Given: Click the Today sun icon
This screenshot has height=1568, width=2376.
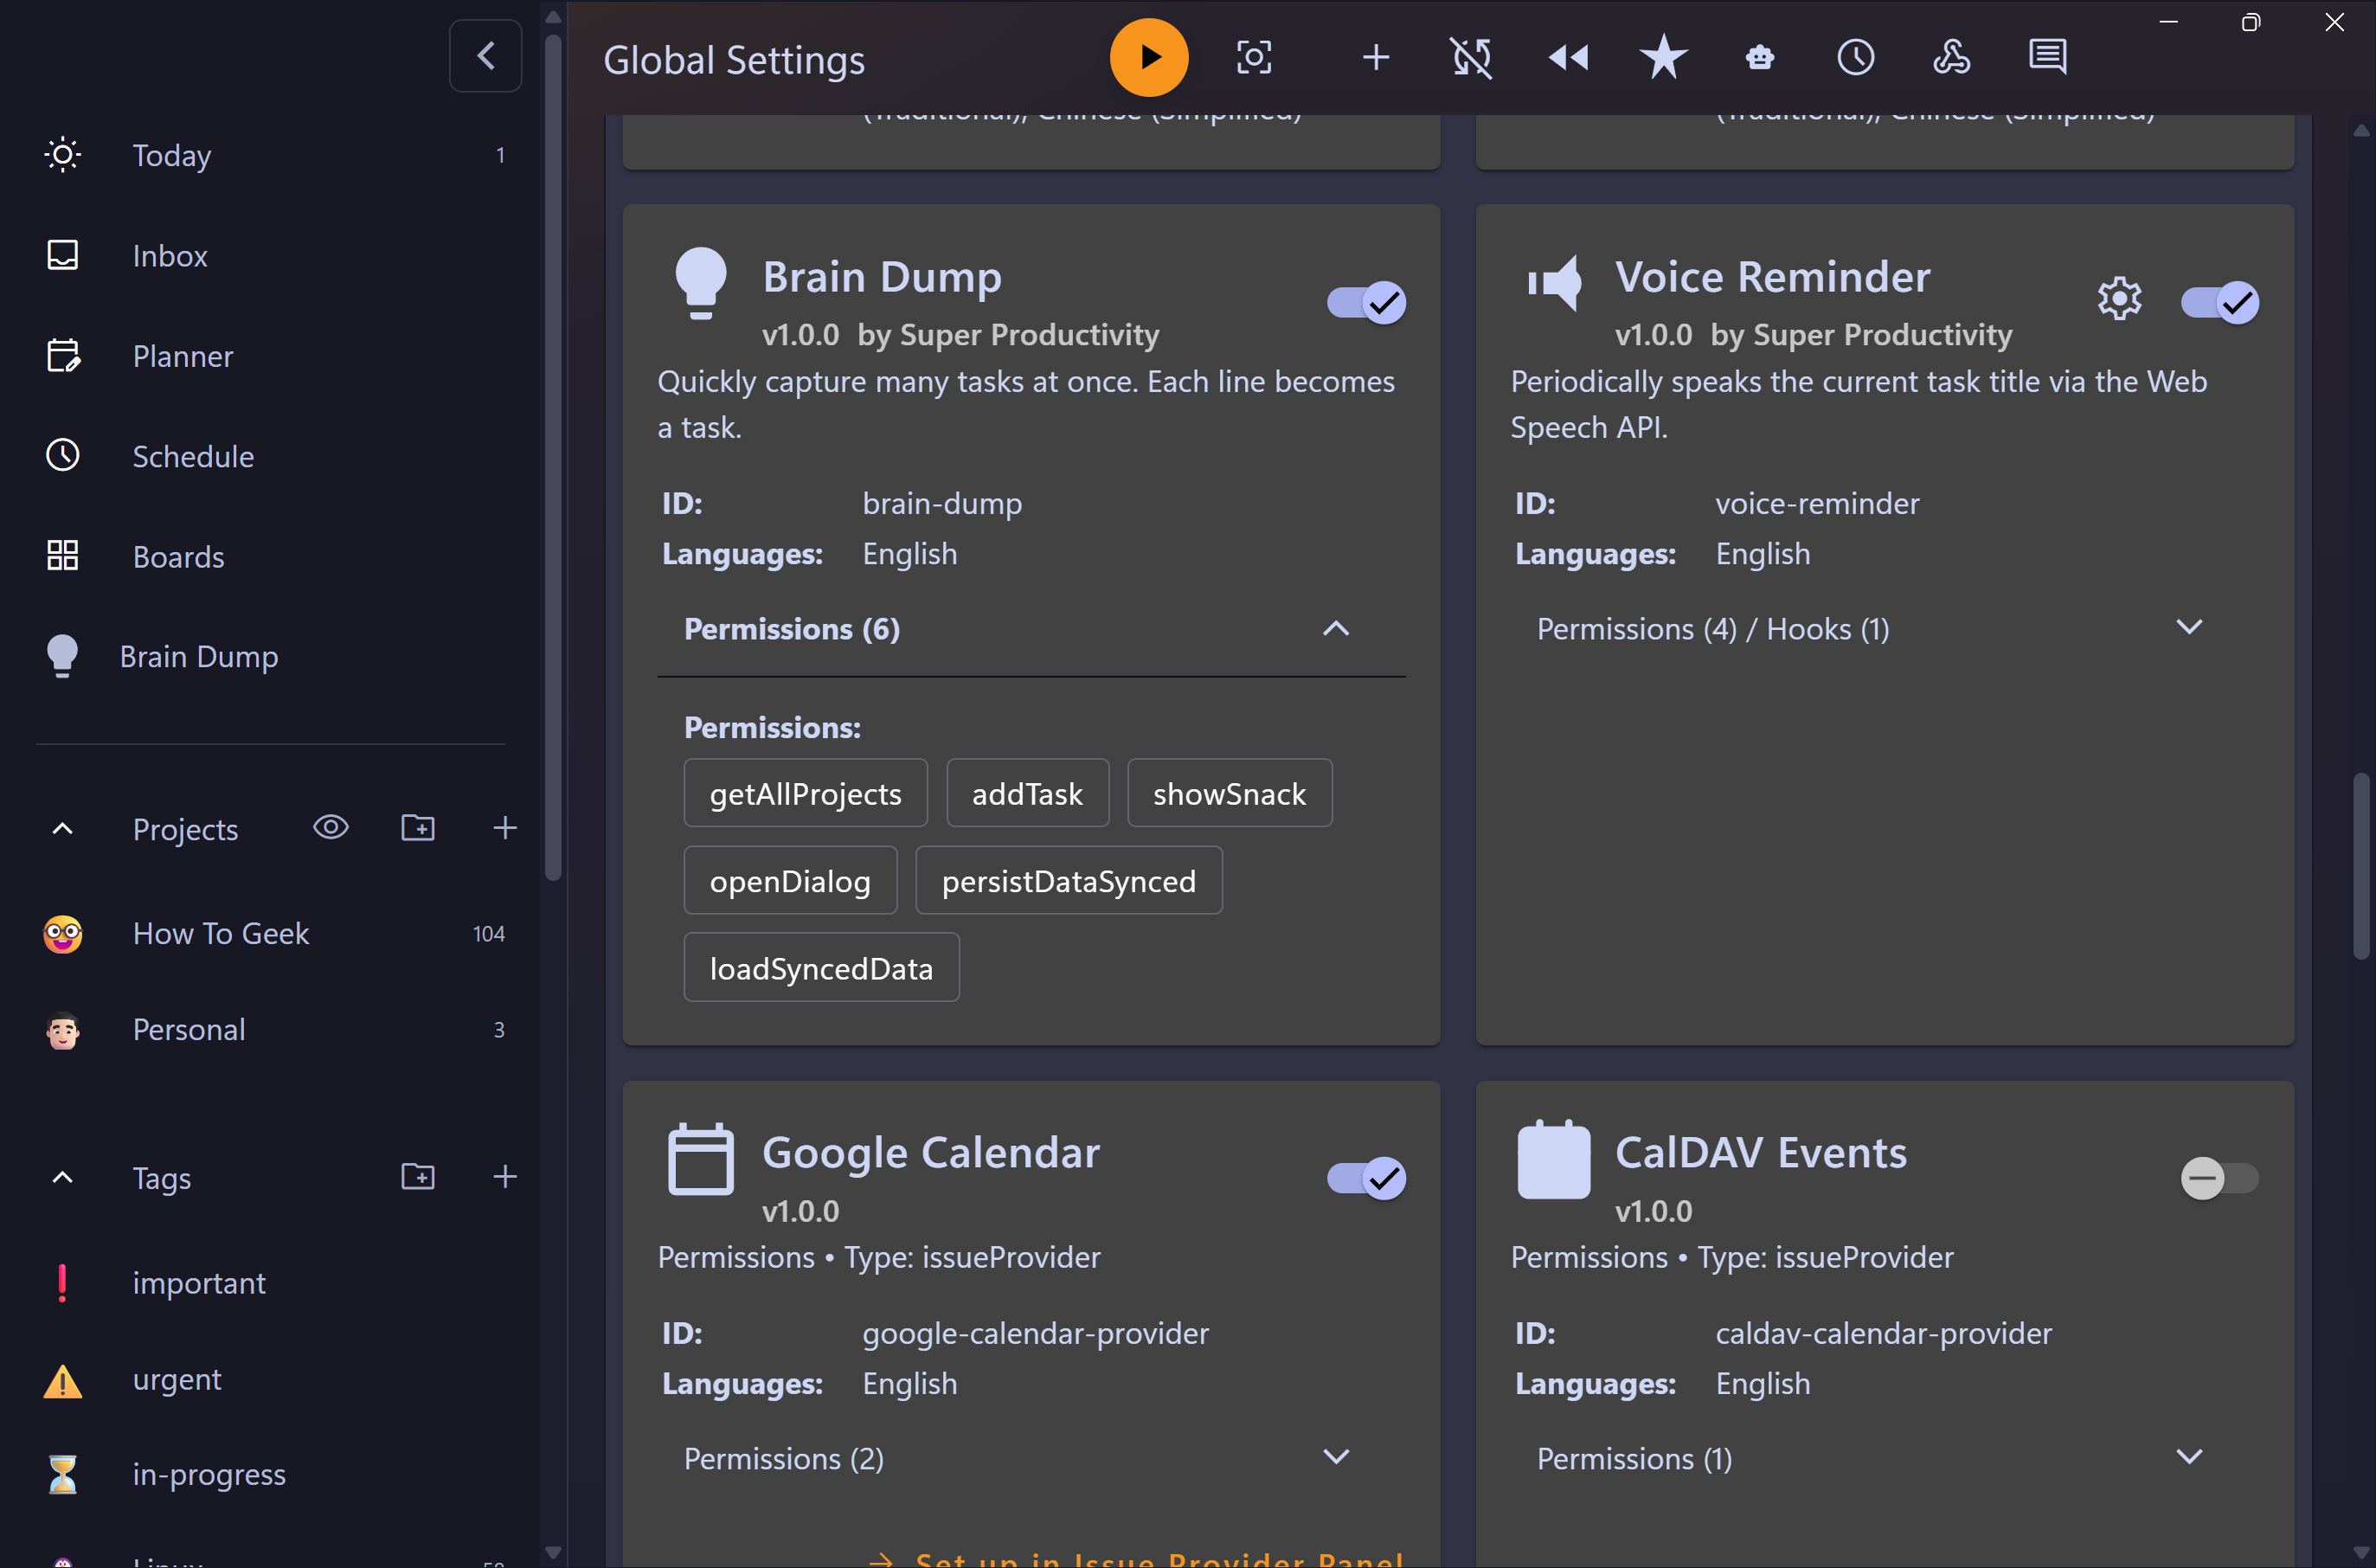Looking at the screenshot, I should click(x=63, y=155).
